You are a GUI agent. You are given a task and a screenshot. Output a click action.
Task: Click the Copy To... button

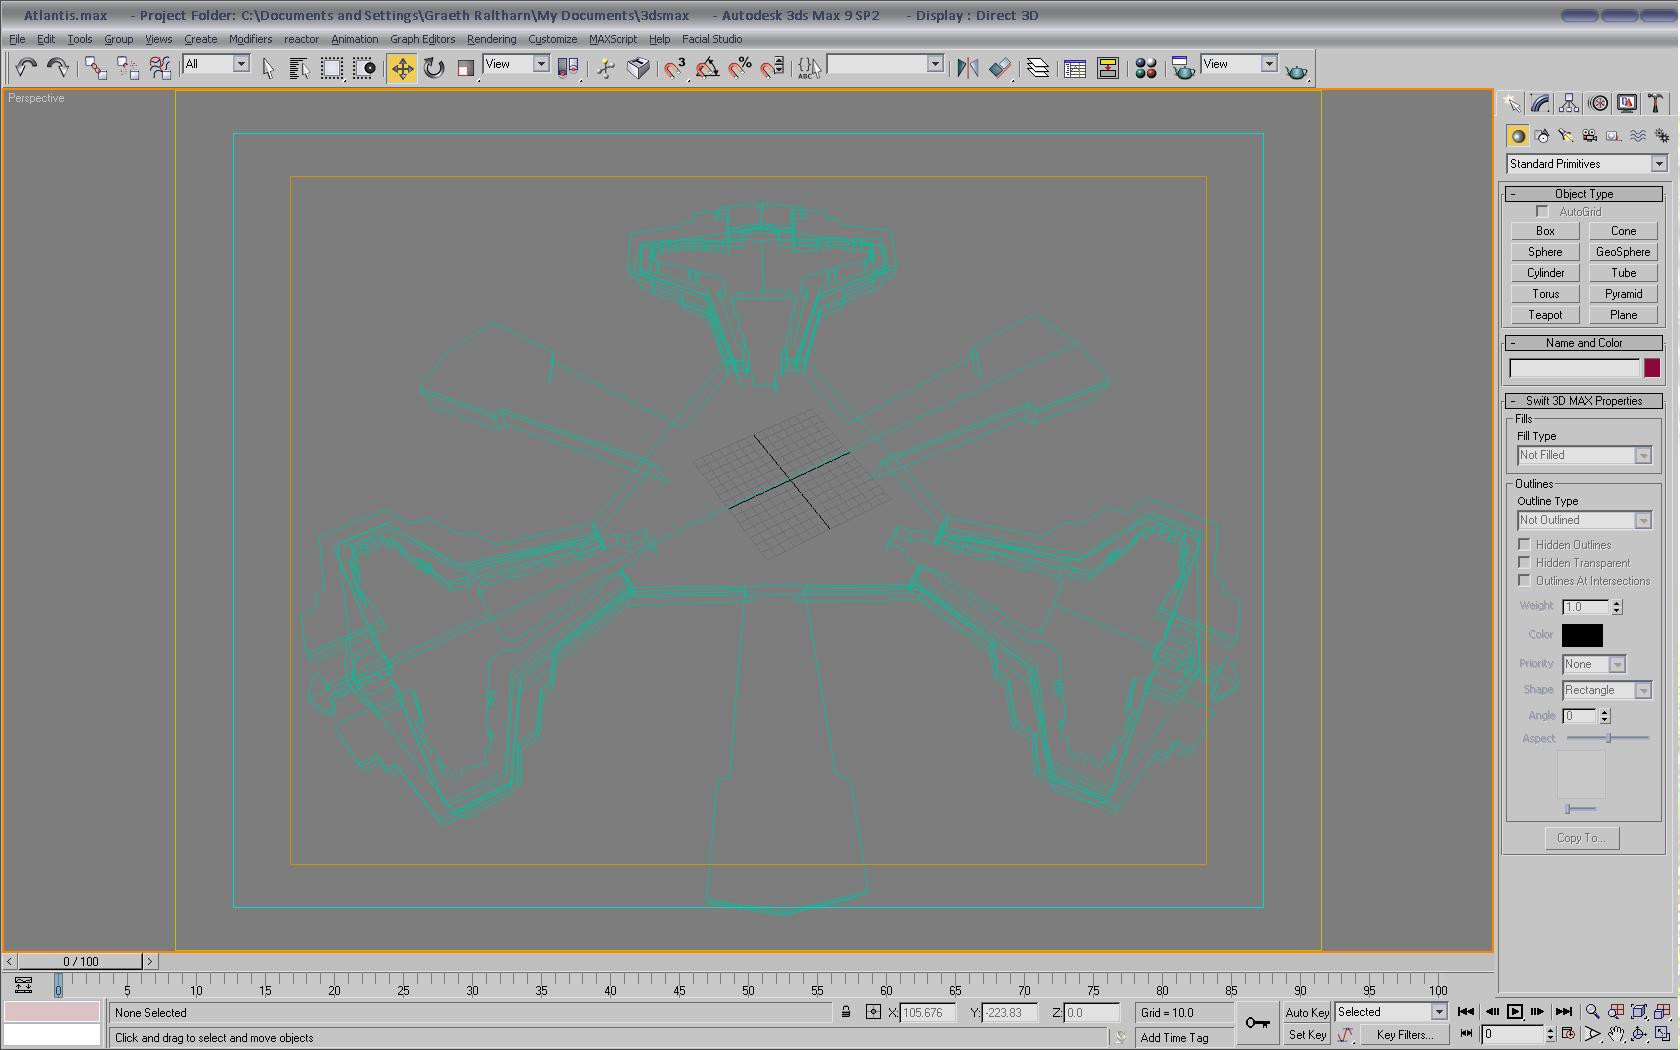(x=1581, y=838)
